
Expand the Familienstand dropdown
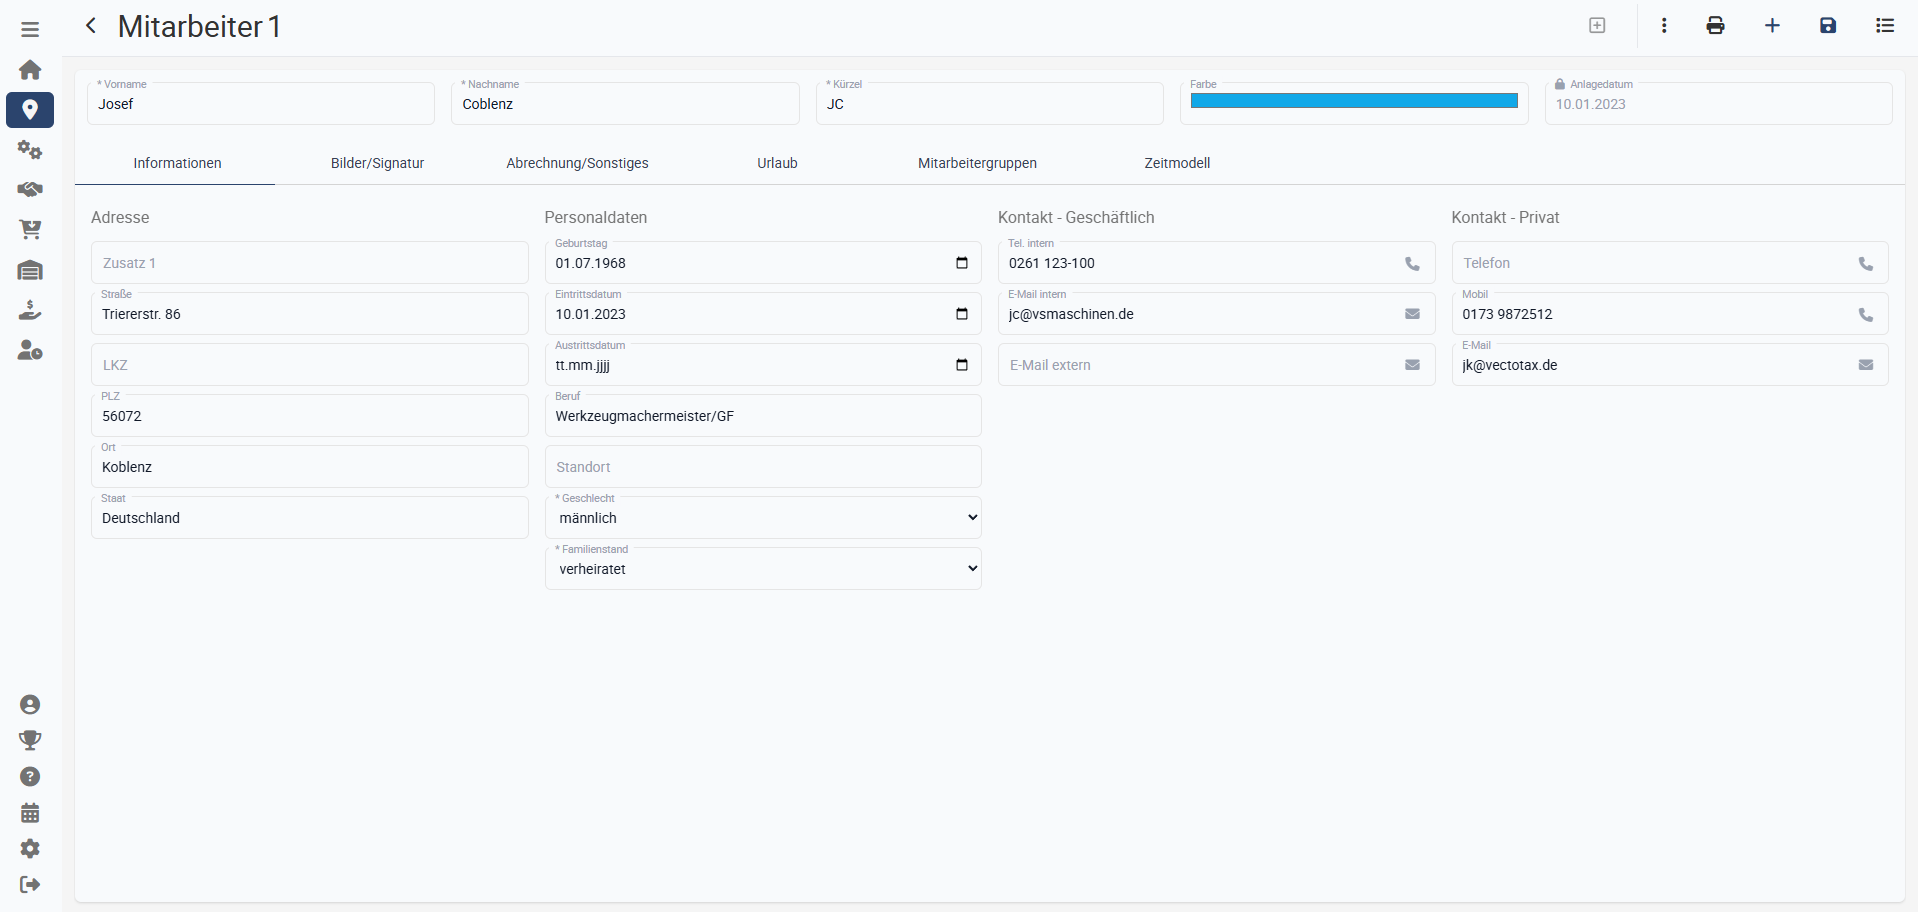(x=763, y=569)
